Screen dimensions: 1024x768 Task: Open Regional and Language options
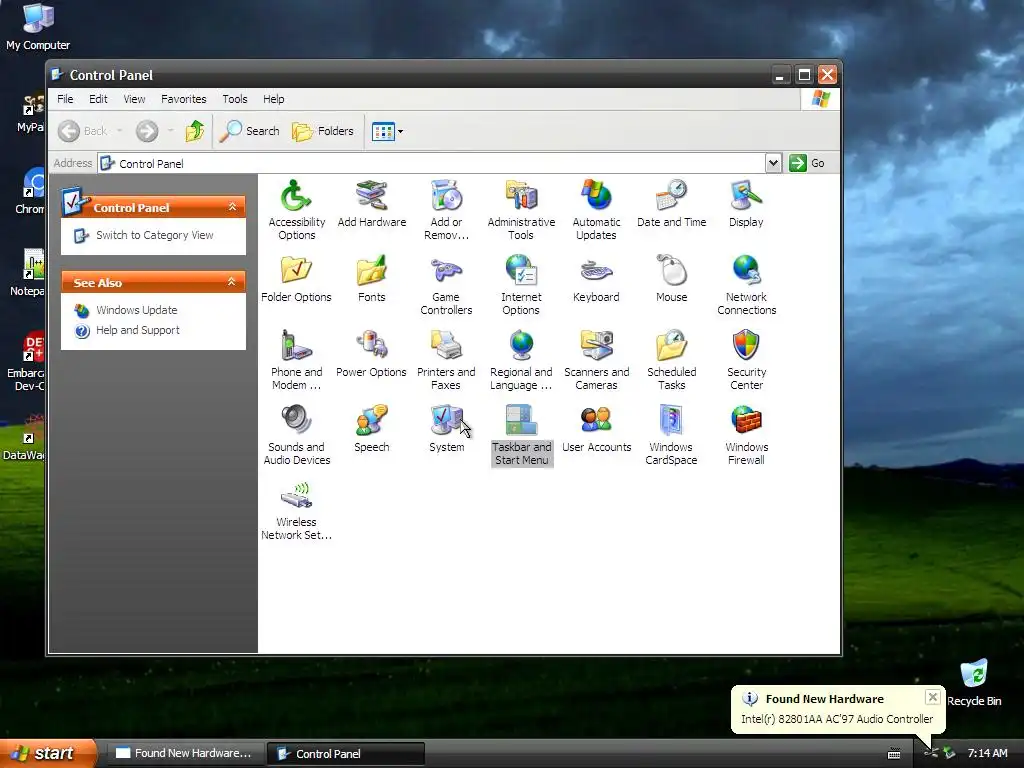pyautogui.click(x=521, y=360)
